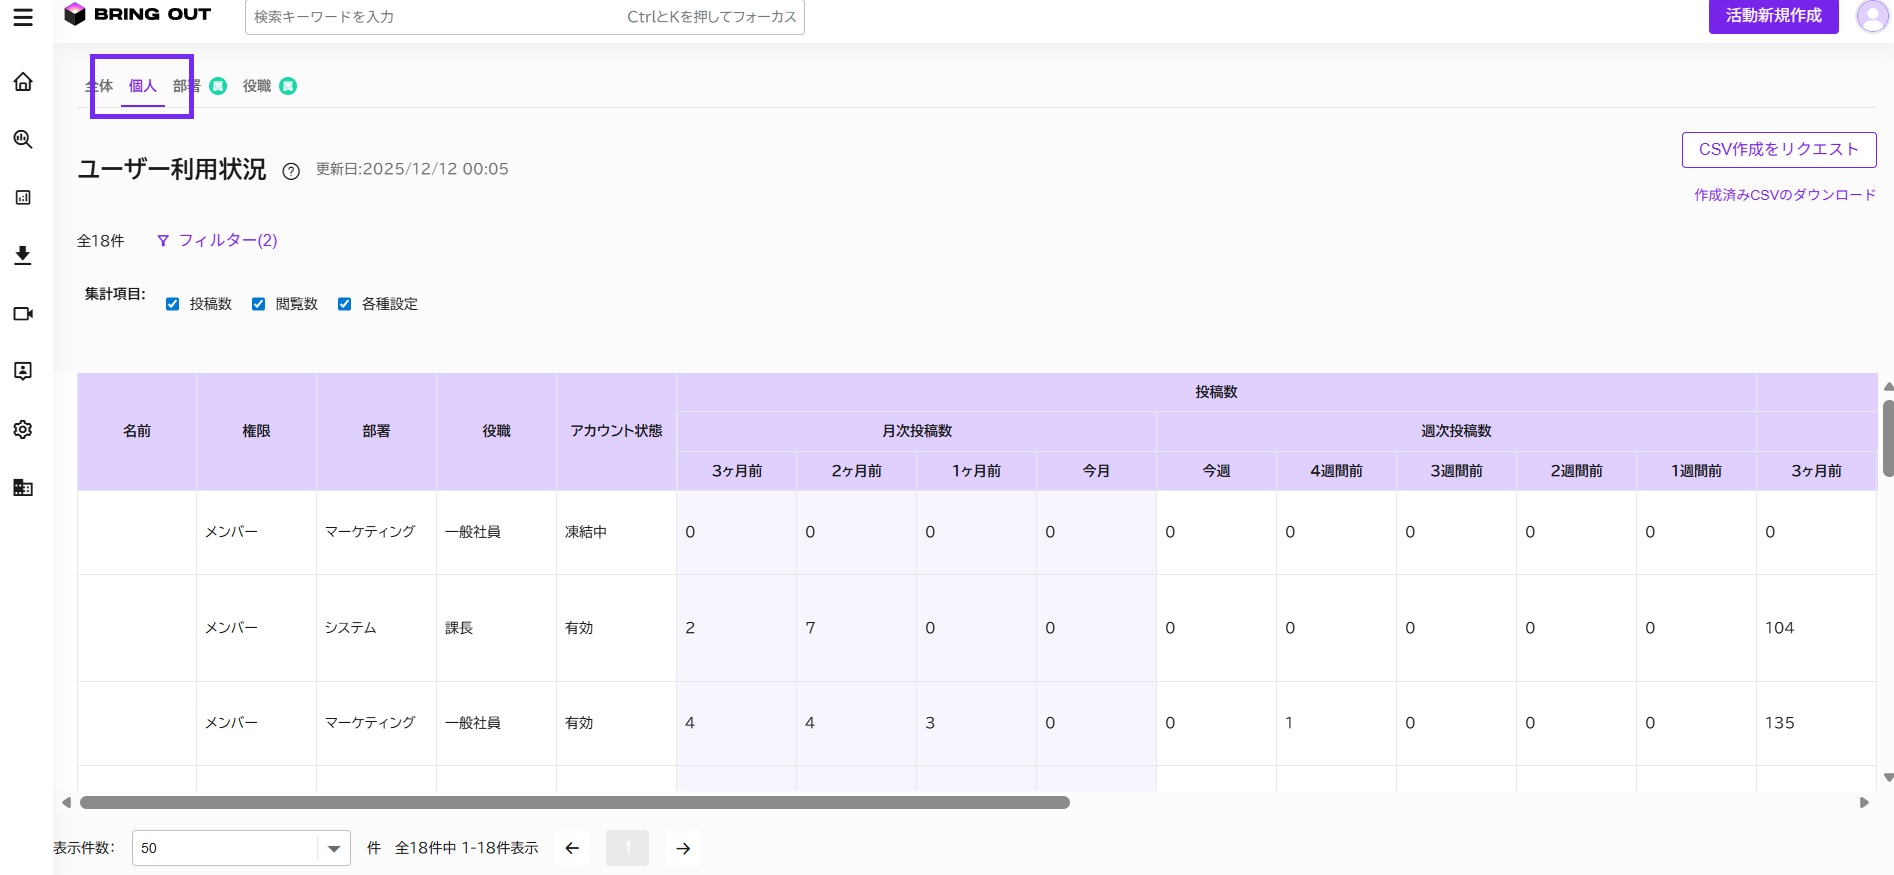
Task: Switch to the 役職 tab
Action: tap(257, 86)
